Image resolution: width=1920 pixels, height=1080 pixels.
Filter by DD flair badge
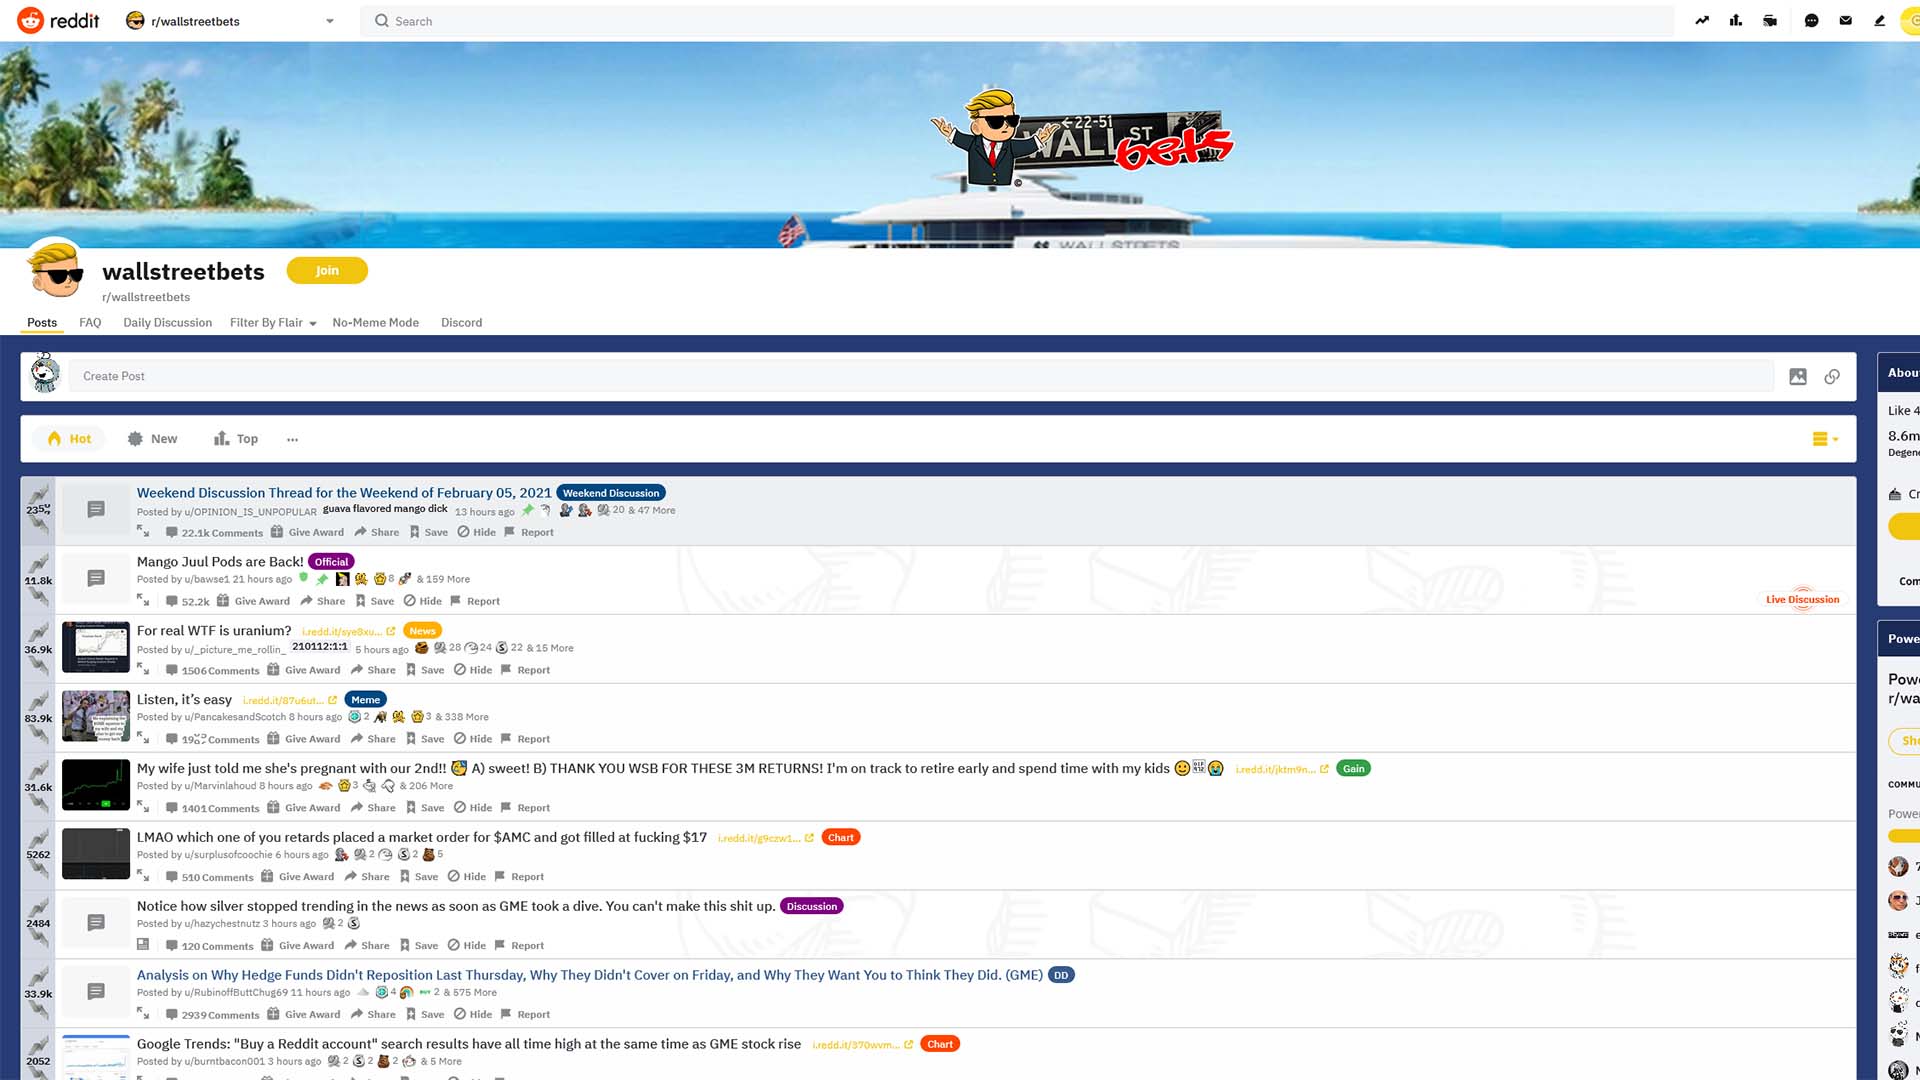pyautogui.click(x=1060, y=975)
